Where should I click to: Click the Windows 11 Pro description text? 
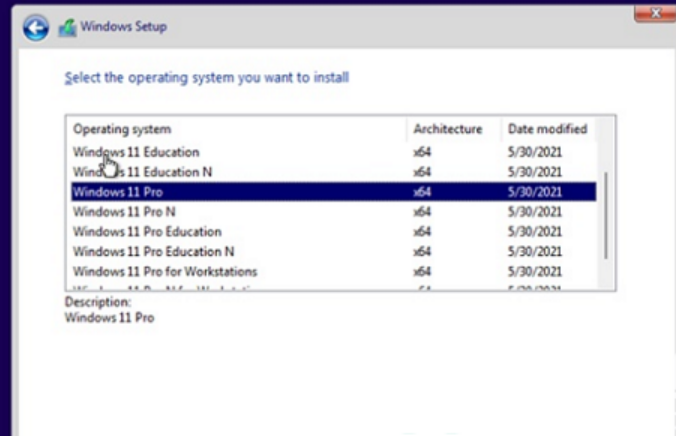[x=109, y=318]
